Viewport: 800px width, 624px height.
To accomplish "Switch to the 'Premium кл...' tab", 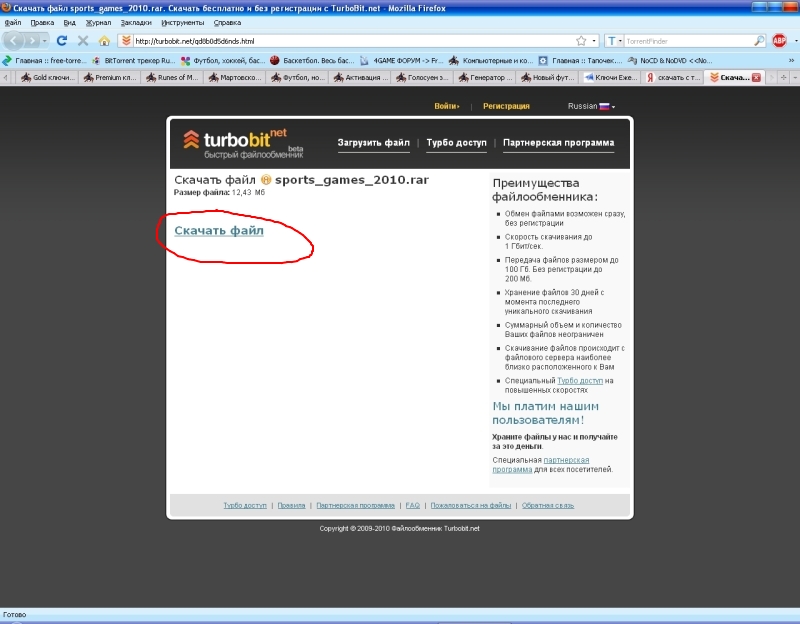I will pyautogui.click(x=110, y=78).
